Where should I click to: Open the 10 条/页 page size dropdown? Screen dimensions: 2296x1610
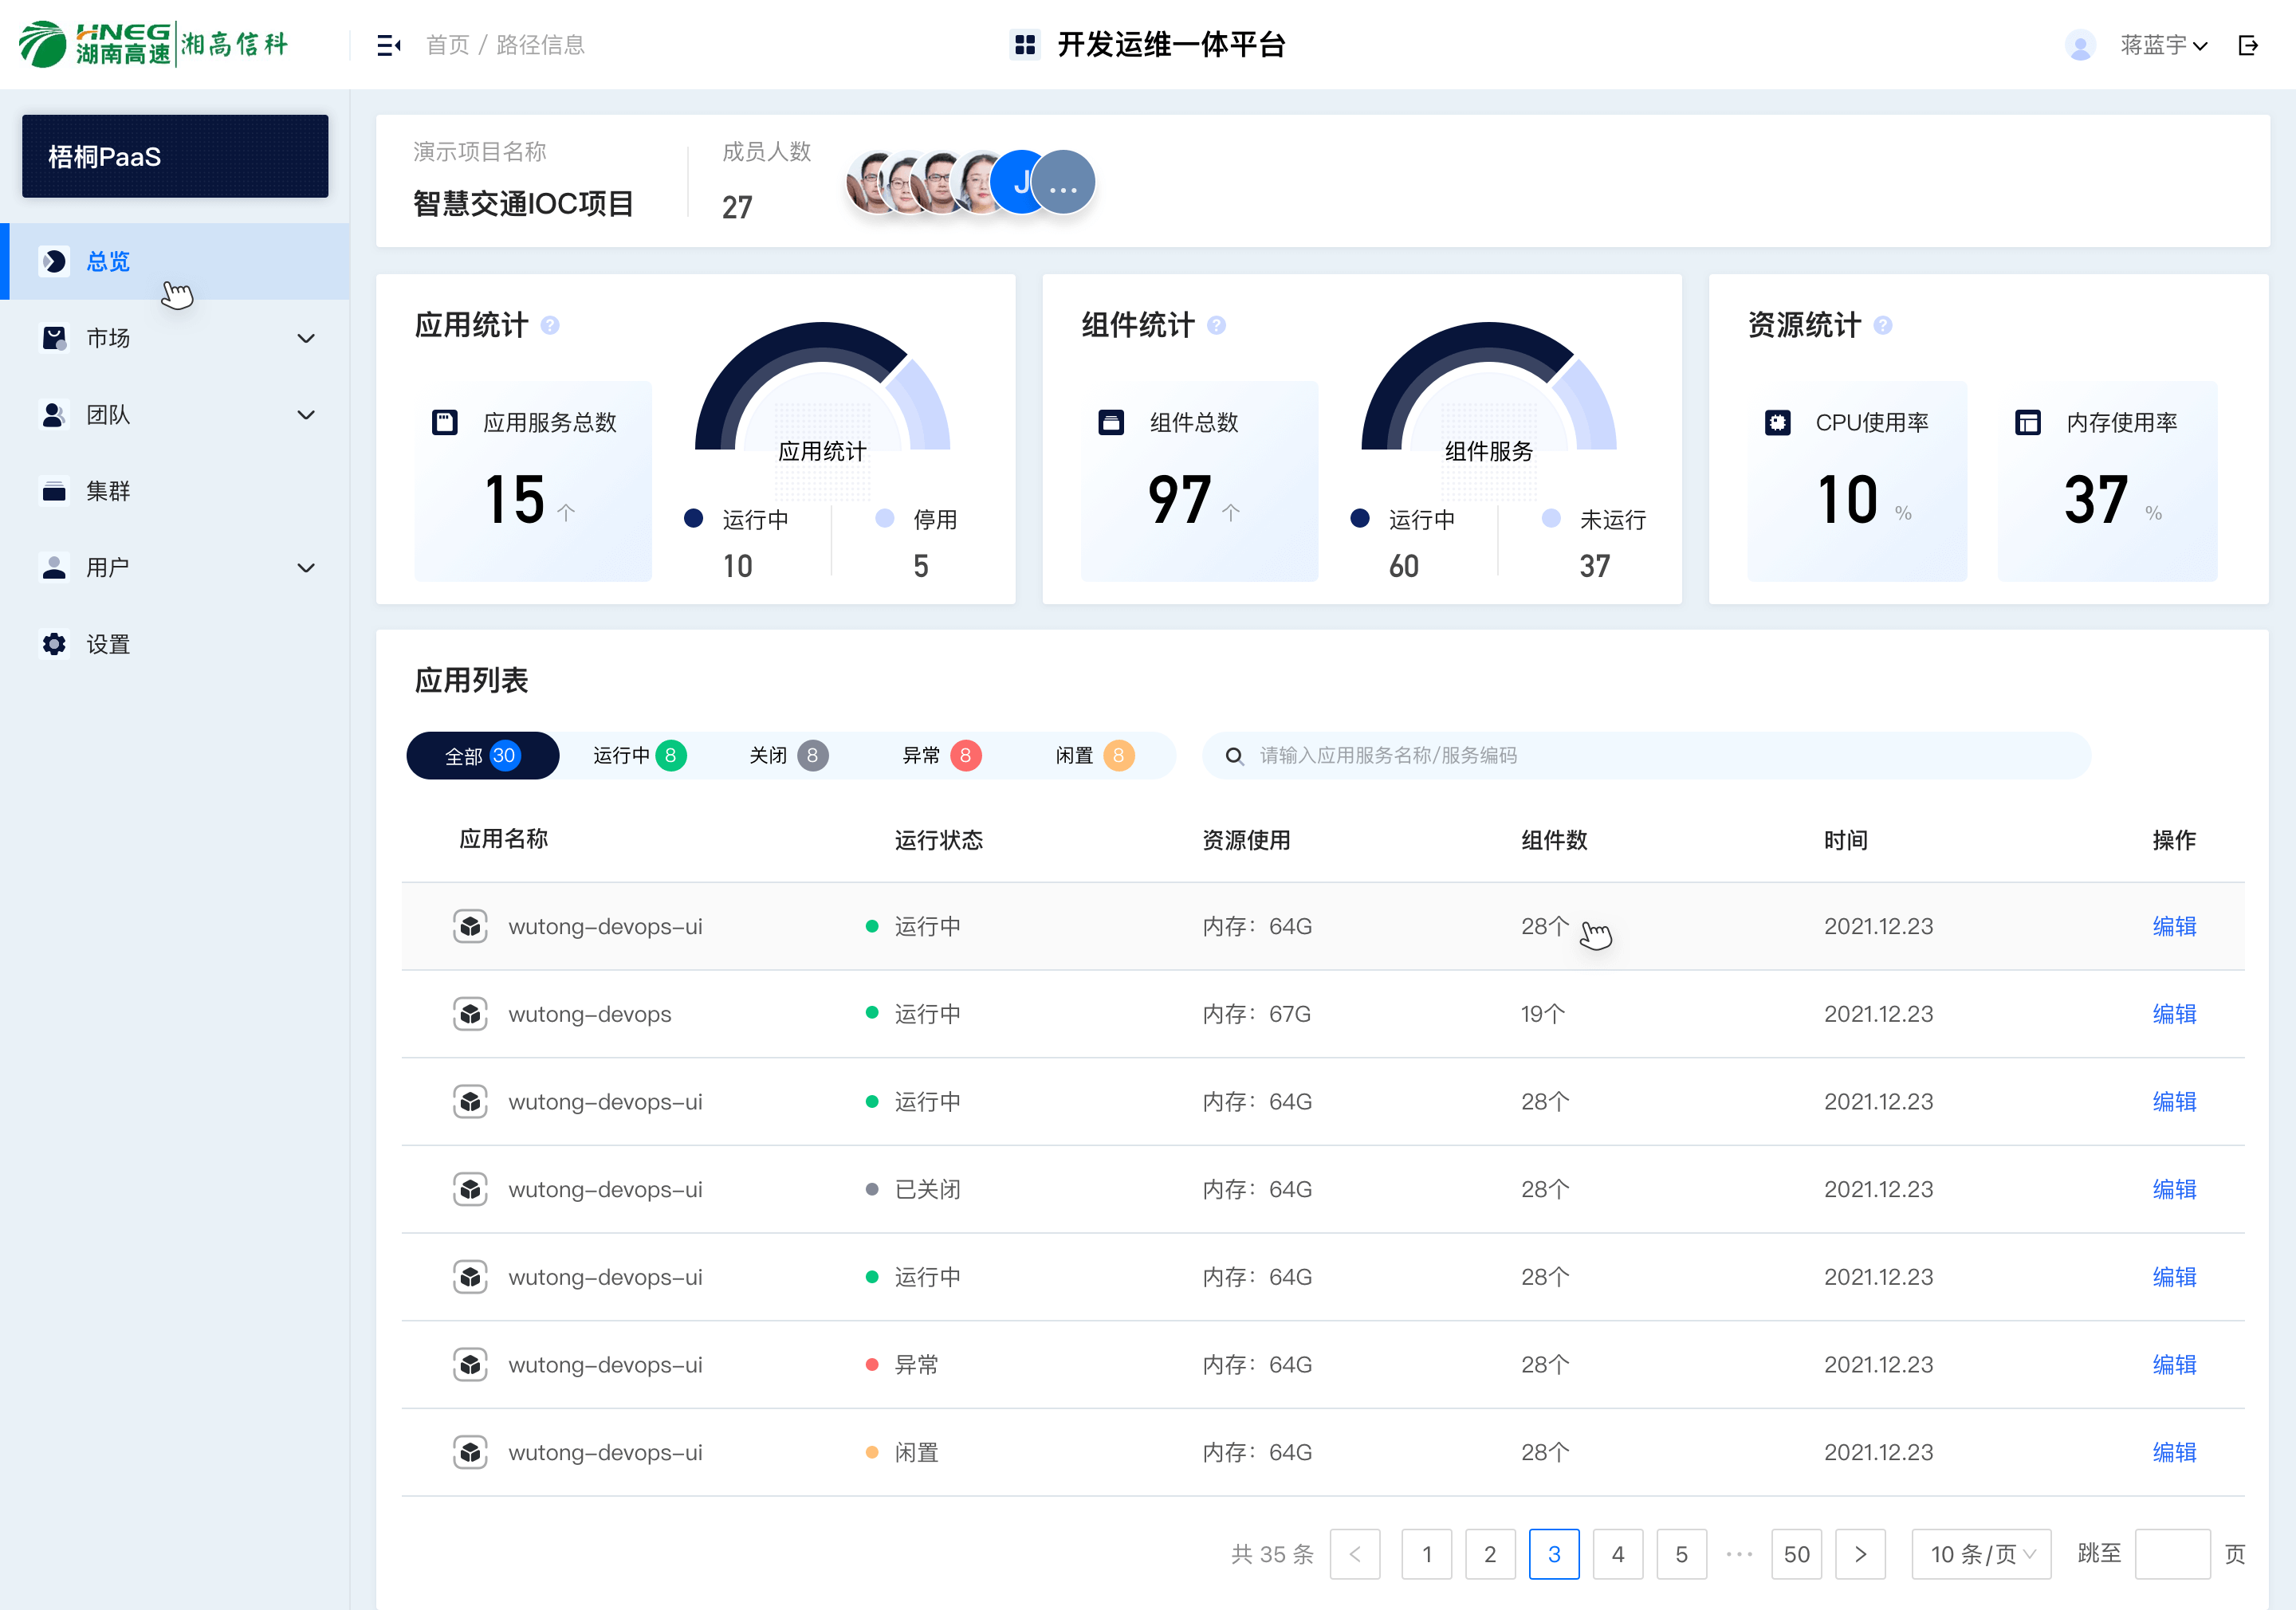(x=1980, y=1554)
